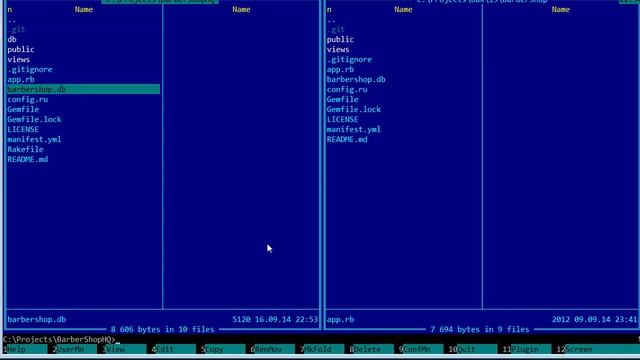Click the 9 ConfMn function key

click(x=420, y=349)
